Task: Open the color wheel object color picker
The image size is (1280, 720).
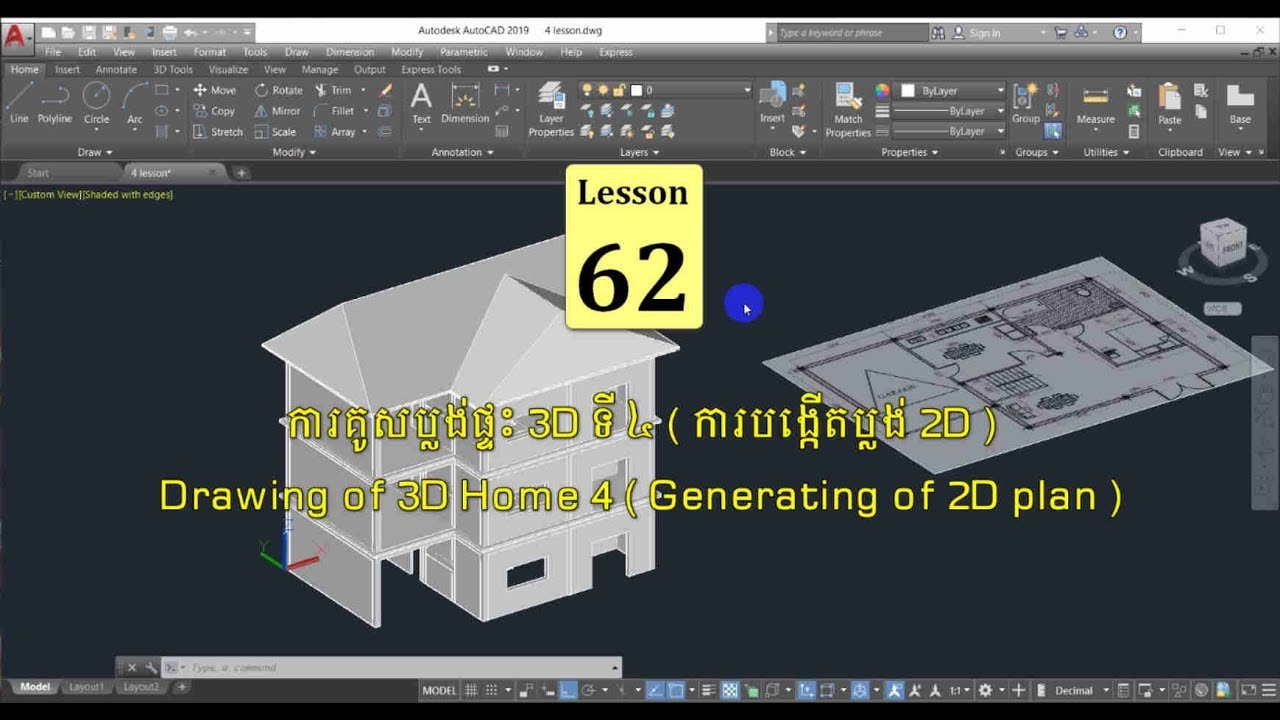Action: tap(882, 90)
